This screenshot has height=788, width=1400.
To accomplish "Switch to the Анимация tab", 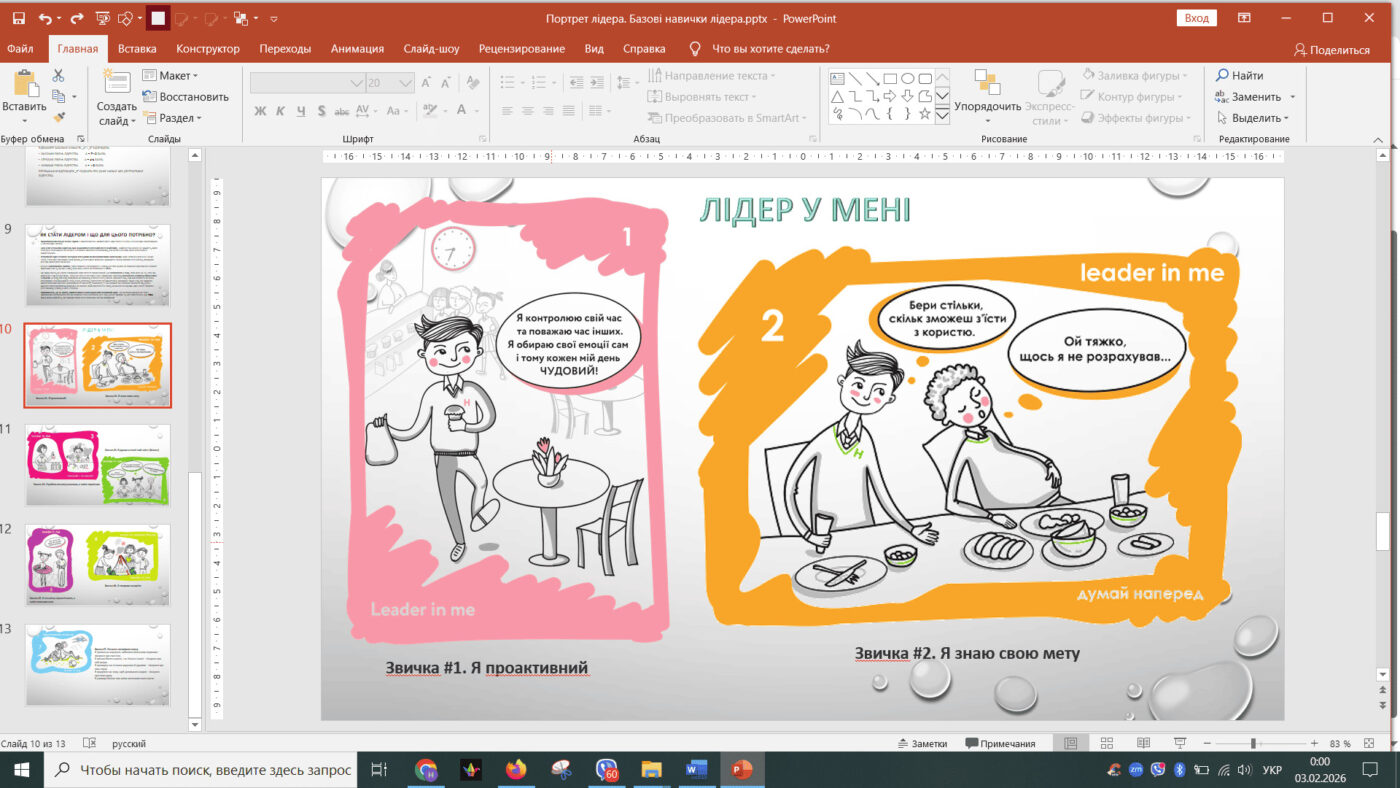I will (357, 49).
